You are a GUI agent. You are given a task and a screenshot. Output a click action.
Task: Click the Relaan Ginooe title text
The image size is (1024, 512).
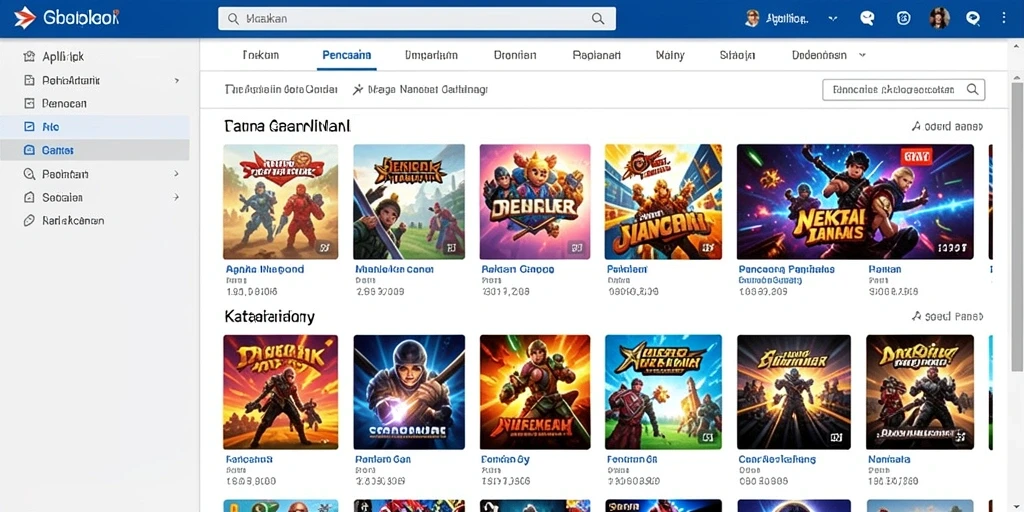pos(517,269)
